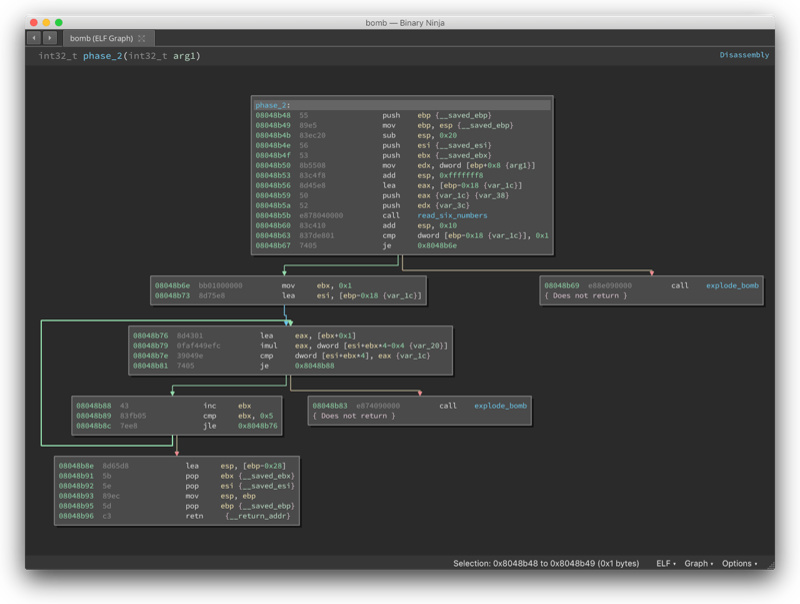
Task: Click the back navigation arrow
Action: (x=34, y=38)
